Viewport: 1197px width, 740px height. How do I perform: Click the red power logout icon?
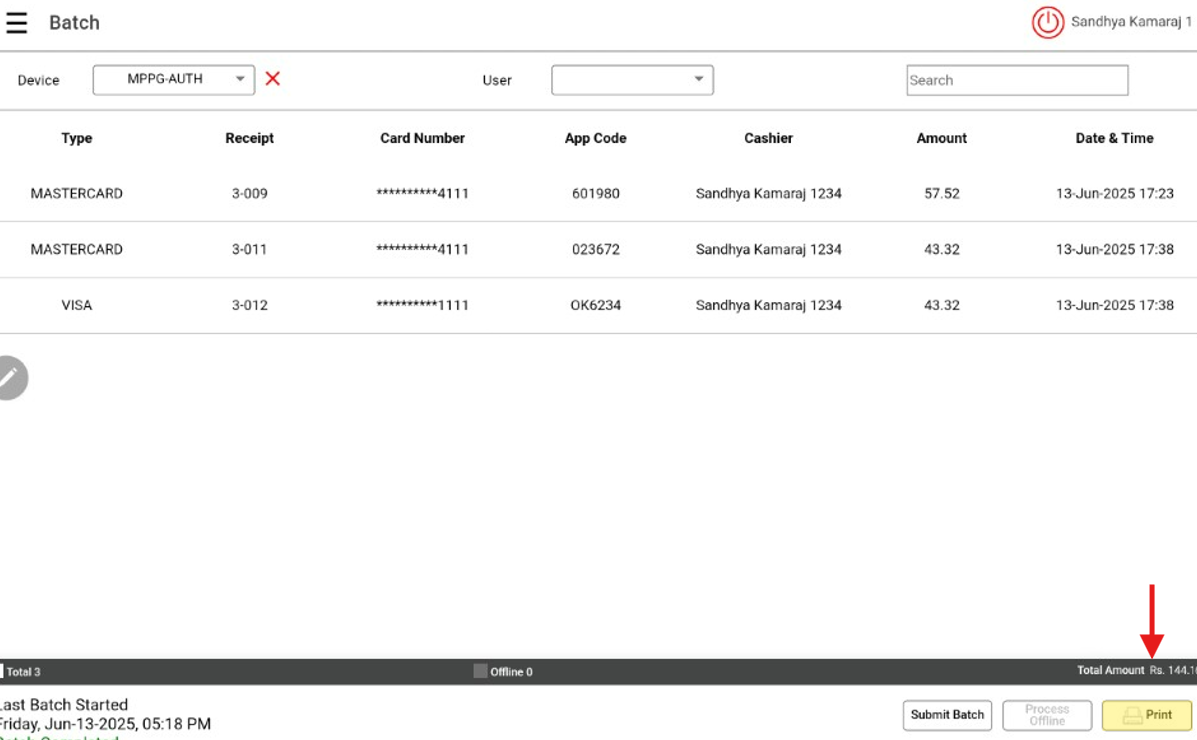(1047, 23)
